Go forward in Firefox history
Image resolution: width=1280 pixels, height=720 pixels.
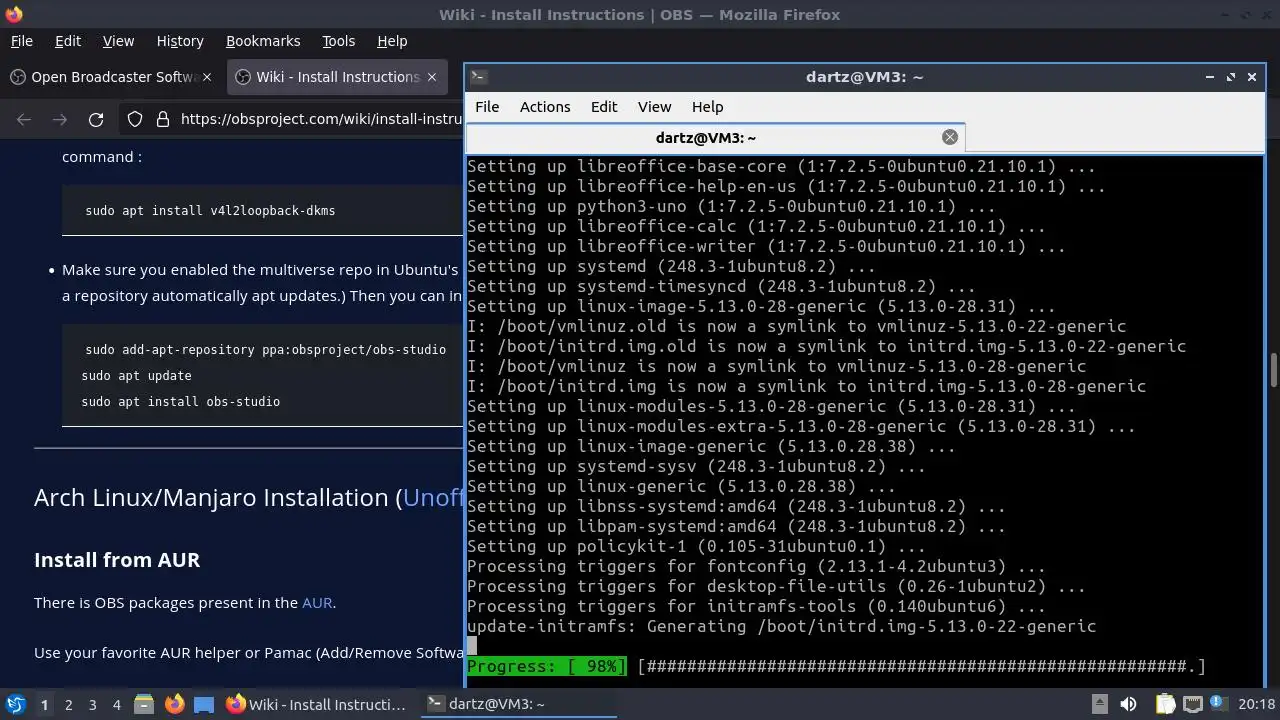(x=60, y=120)
